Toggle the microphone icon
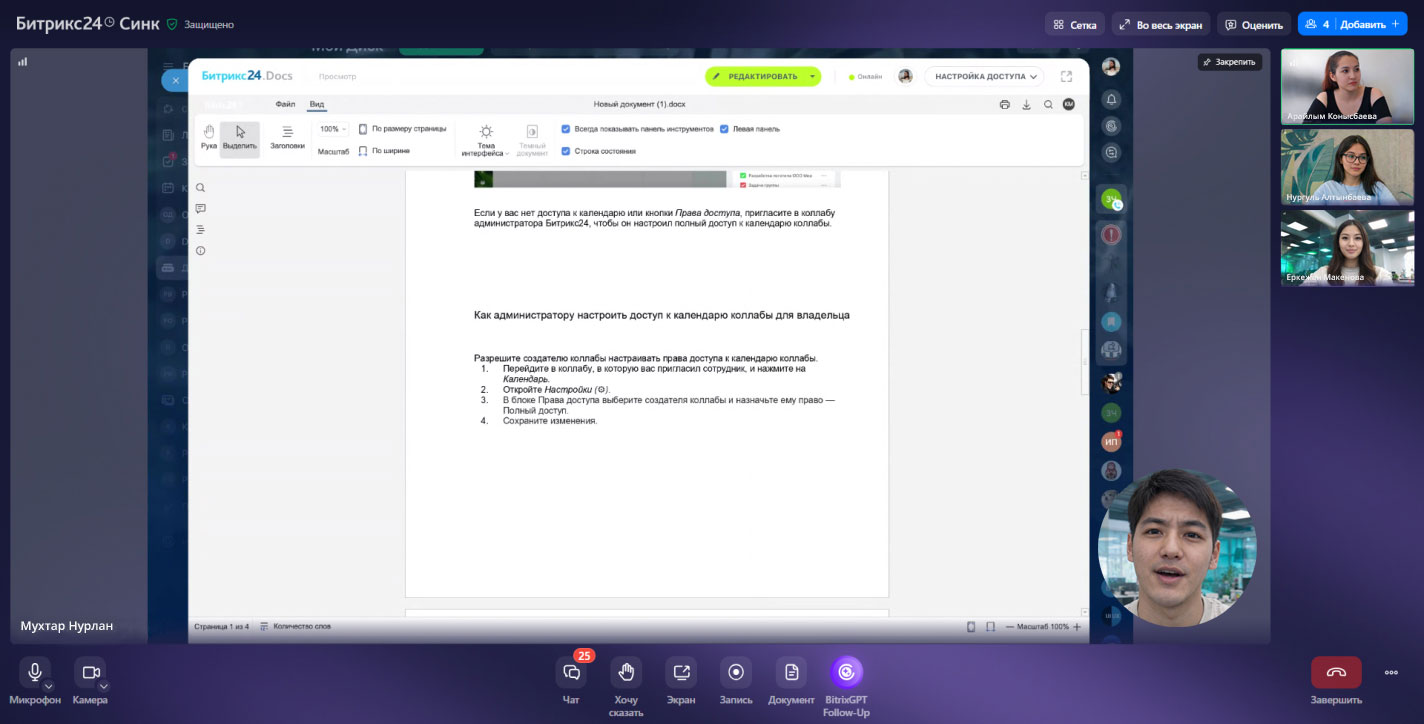 pyautogui.click(x=34, y=672)
